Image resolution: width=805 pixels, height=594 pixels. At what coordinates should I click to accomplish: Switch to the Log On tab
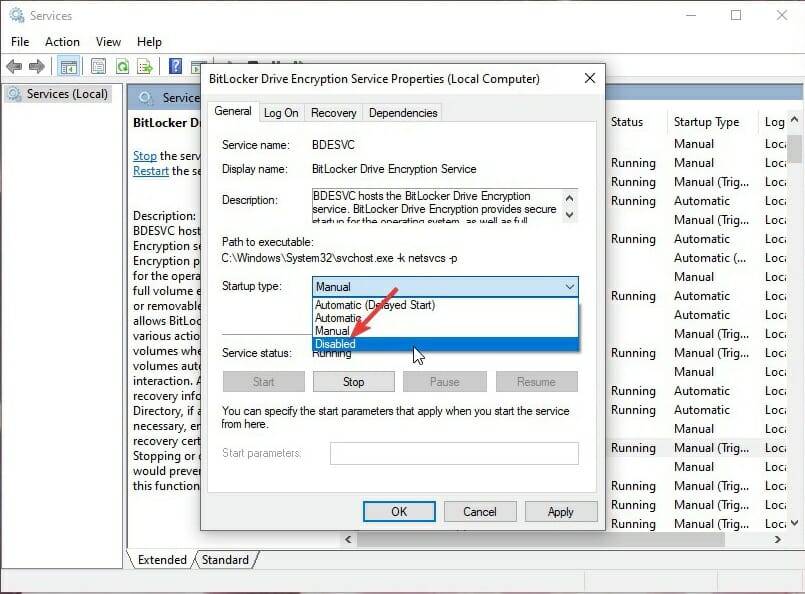(281, 112)
